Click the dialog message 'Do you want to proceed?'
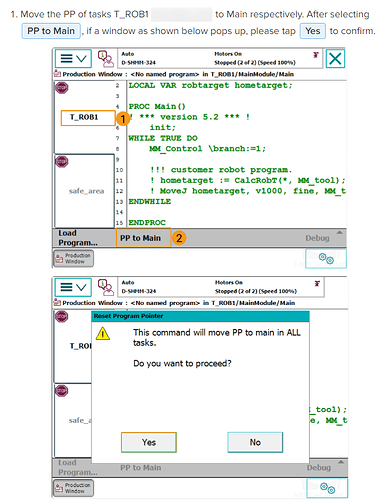 click(182, 363)
